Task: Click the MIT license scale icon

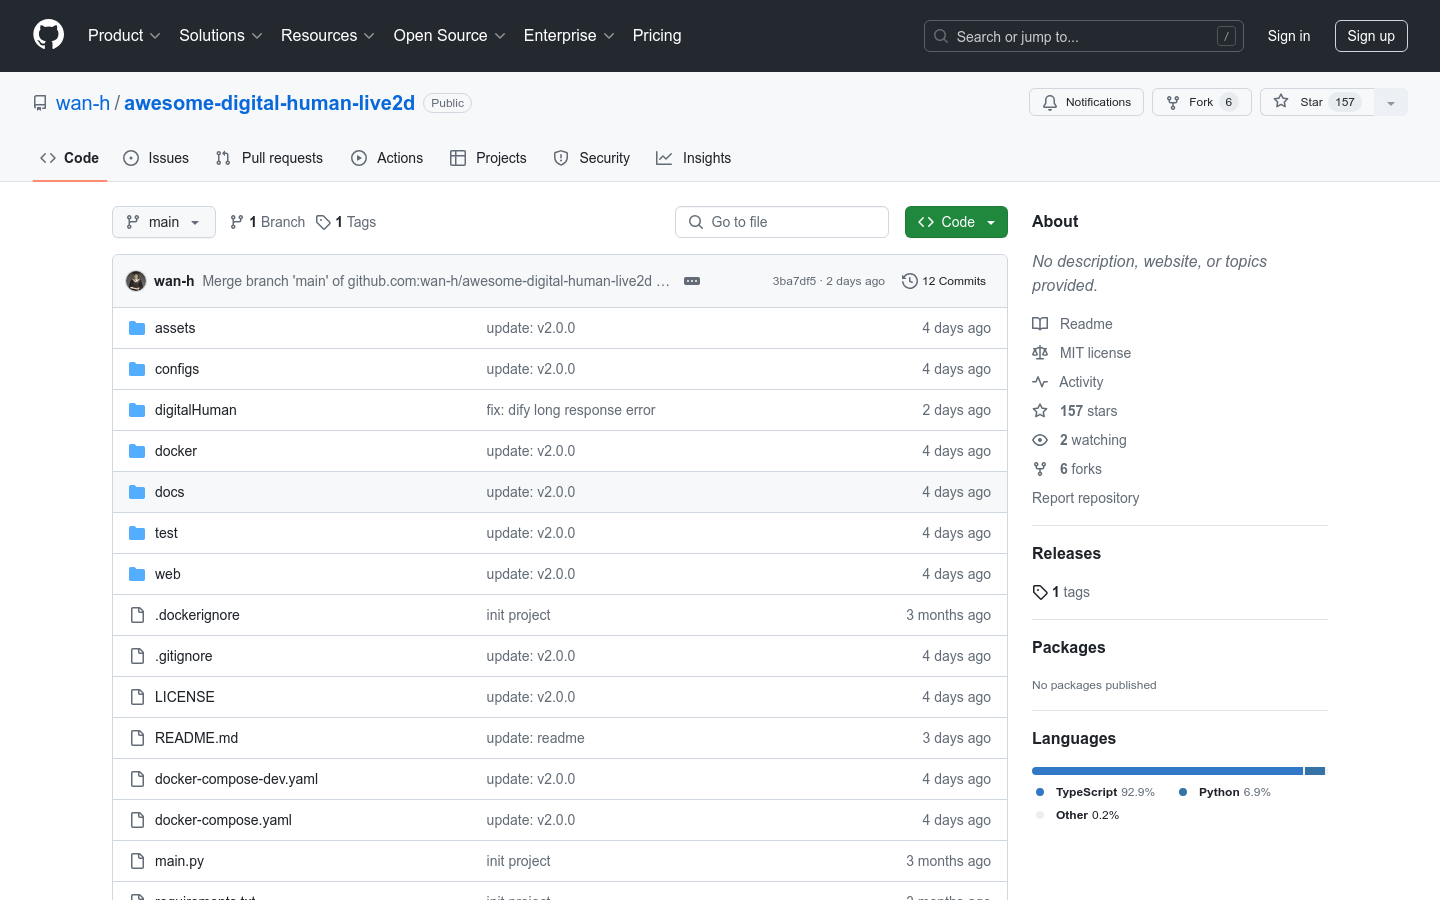Action: point(1040,353)
